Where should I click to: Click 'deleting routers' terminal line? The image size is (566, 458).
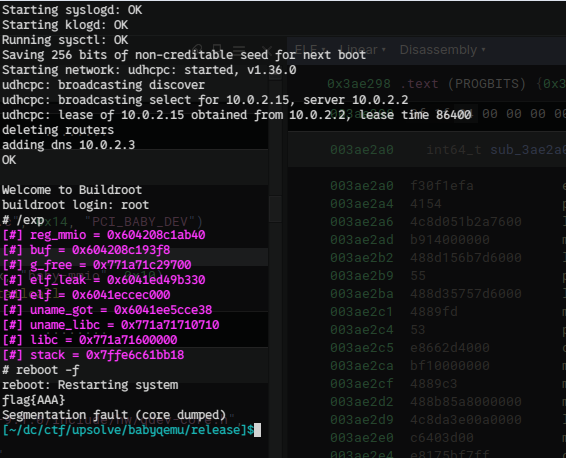(x=58, y=130)
